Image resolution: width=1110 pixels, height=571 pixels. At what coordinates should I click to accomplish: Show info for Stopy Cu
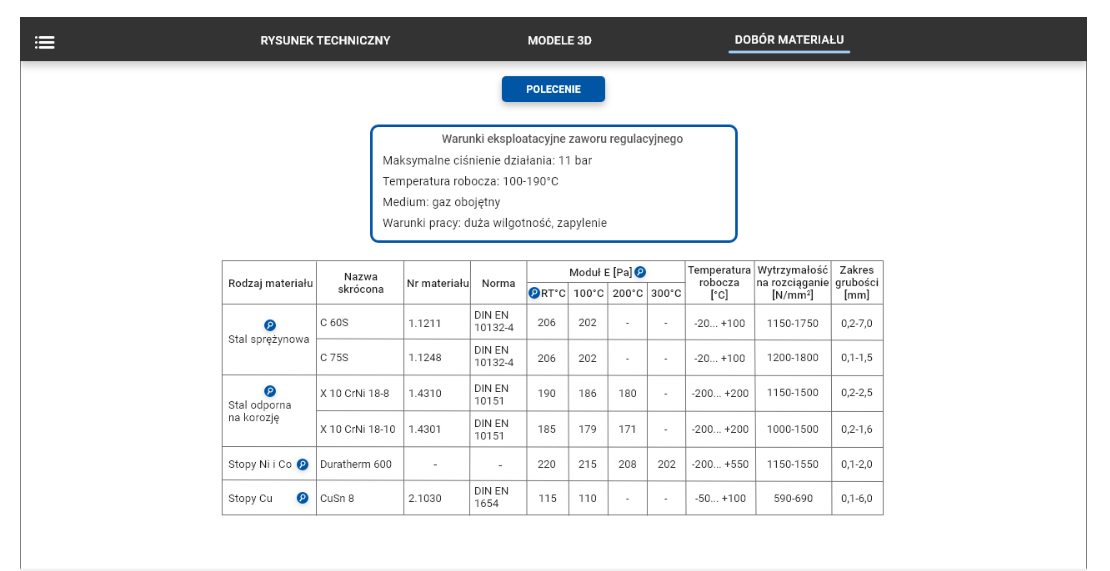coord(302,498)
